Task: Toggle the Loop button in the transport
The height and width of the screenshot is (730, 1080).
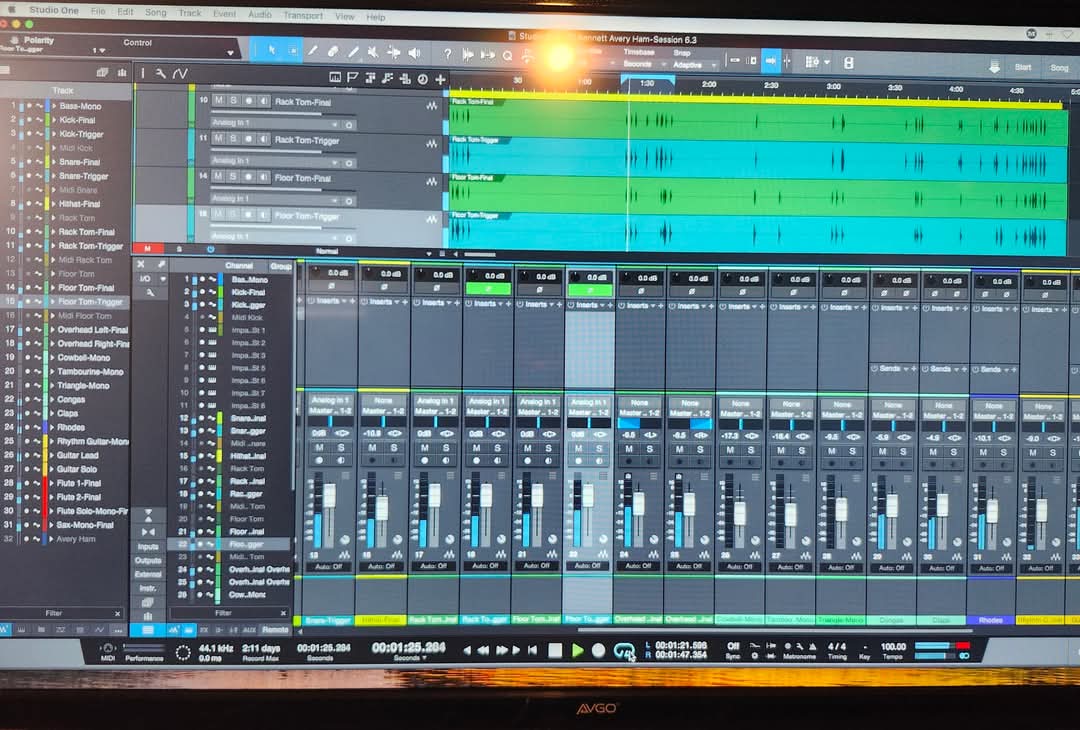Action: (x=623, y=650)
